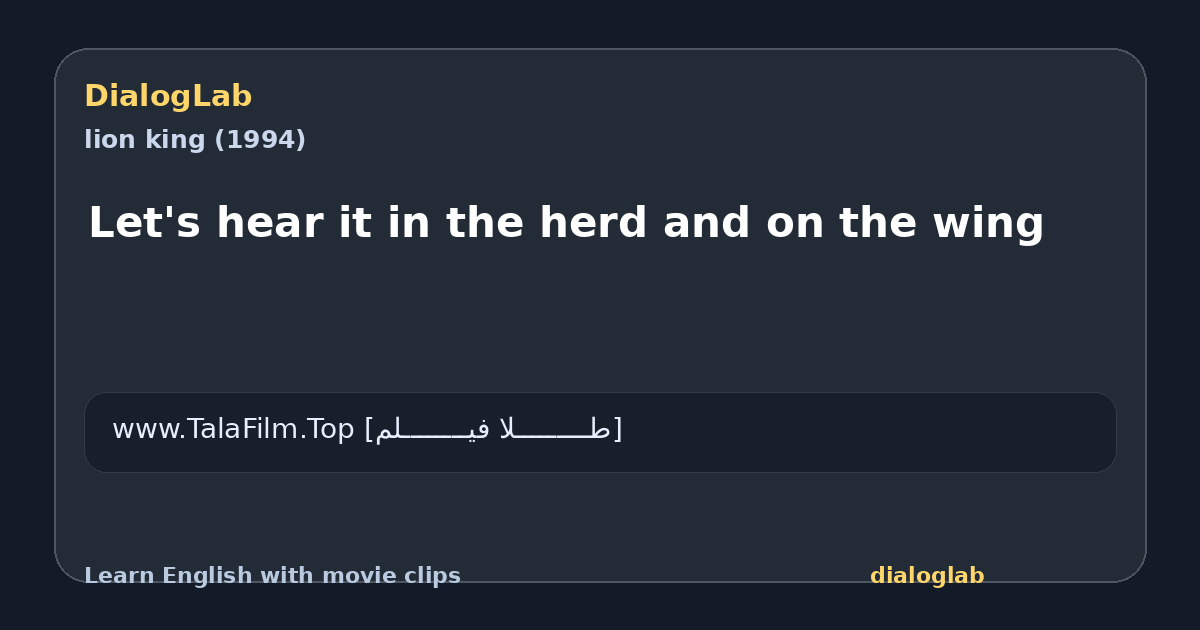This screenshot has height=630, width=1200.
Task: Select the word "on" in the subtitle
Action: pyautogui.click(x=794, y=223)
